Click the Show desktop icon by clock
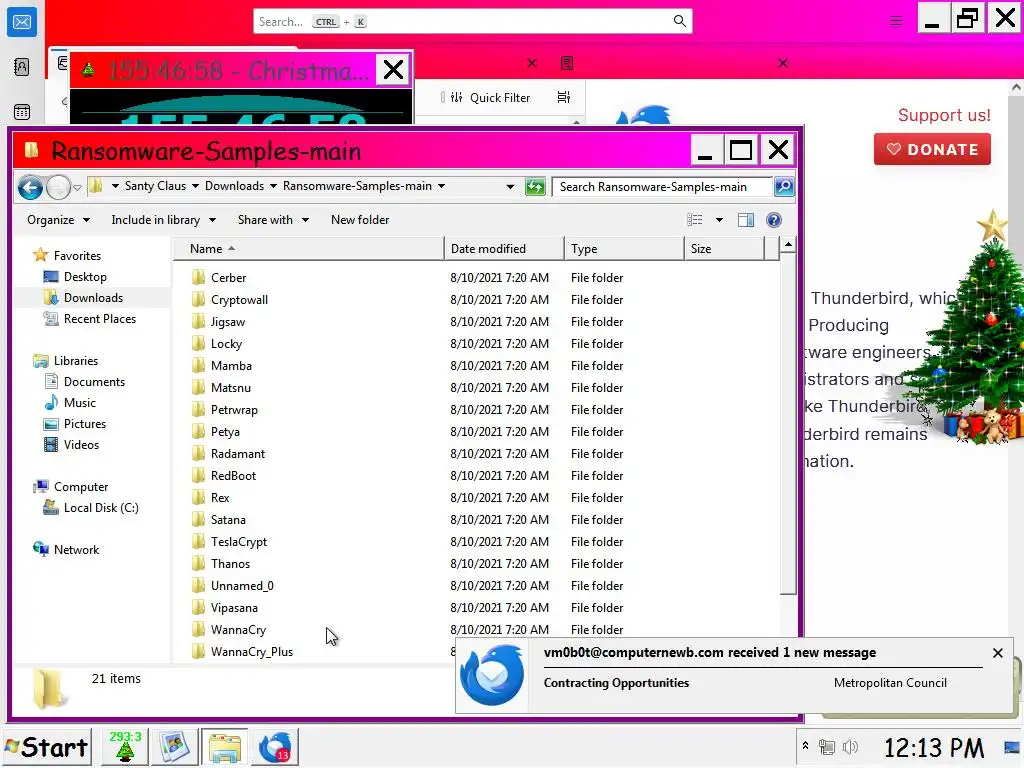The height and width of the screenshot is (768, 1024). click(1012, 747)
